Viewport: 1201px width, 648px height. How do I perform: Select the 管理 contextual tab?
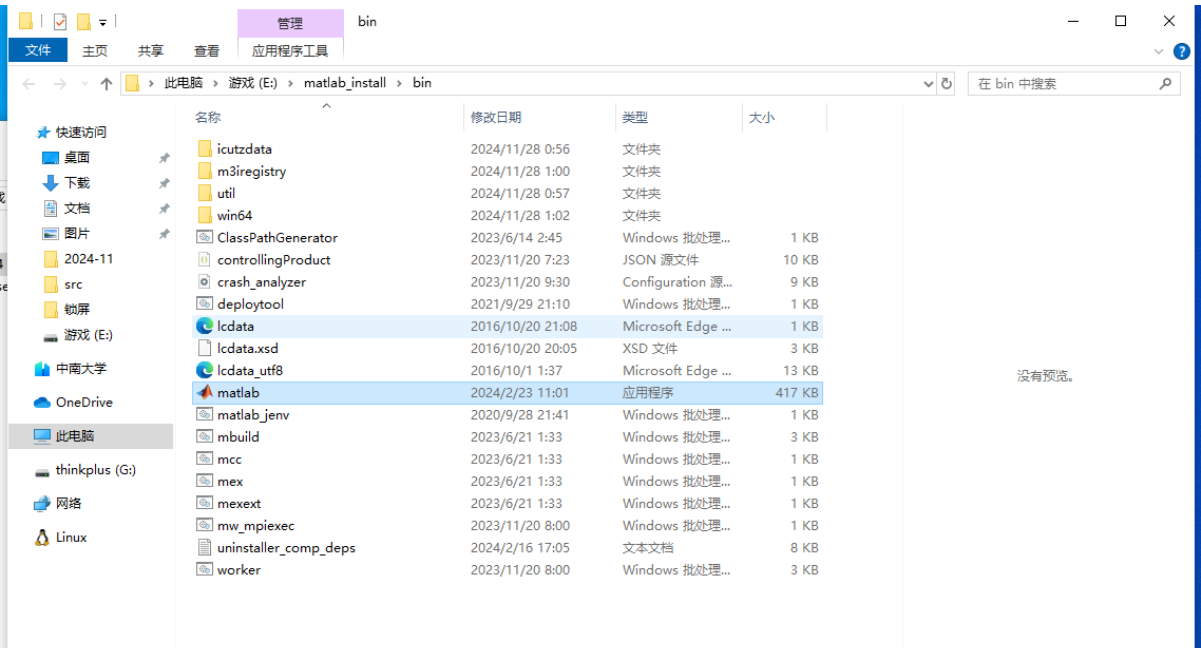pyautogui.click(x=290, y=23)
